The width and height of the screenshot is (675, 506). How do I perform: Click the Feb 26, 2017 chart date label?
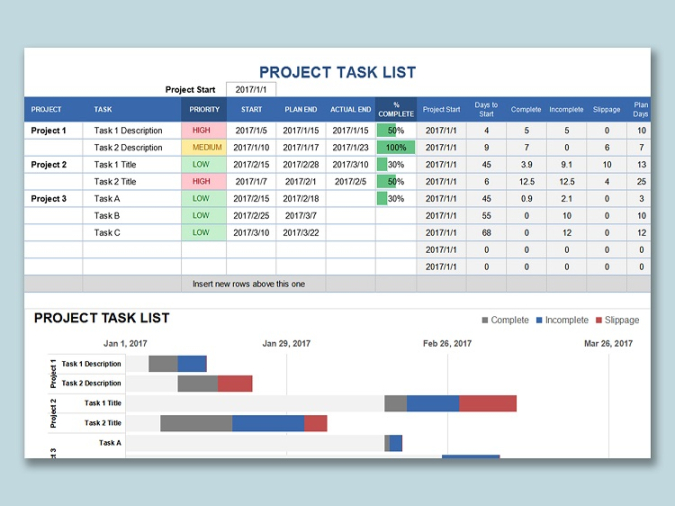447,343
